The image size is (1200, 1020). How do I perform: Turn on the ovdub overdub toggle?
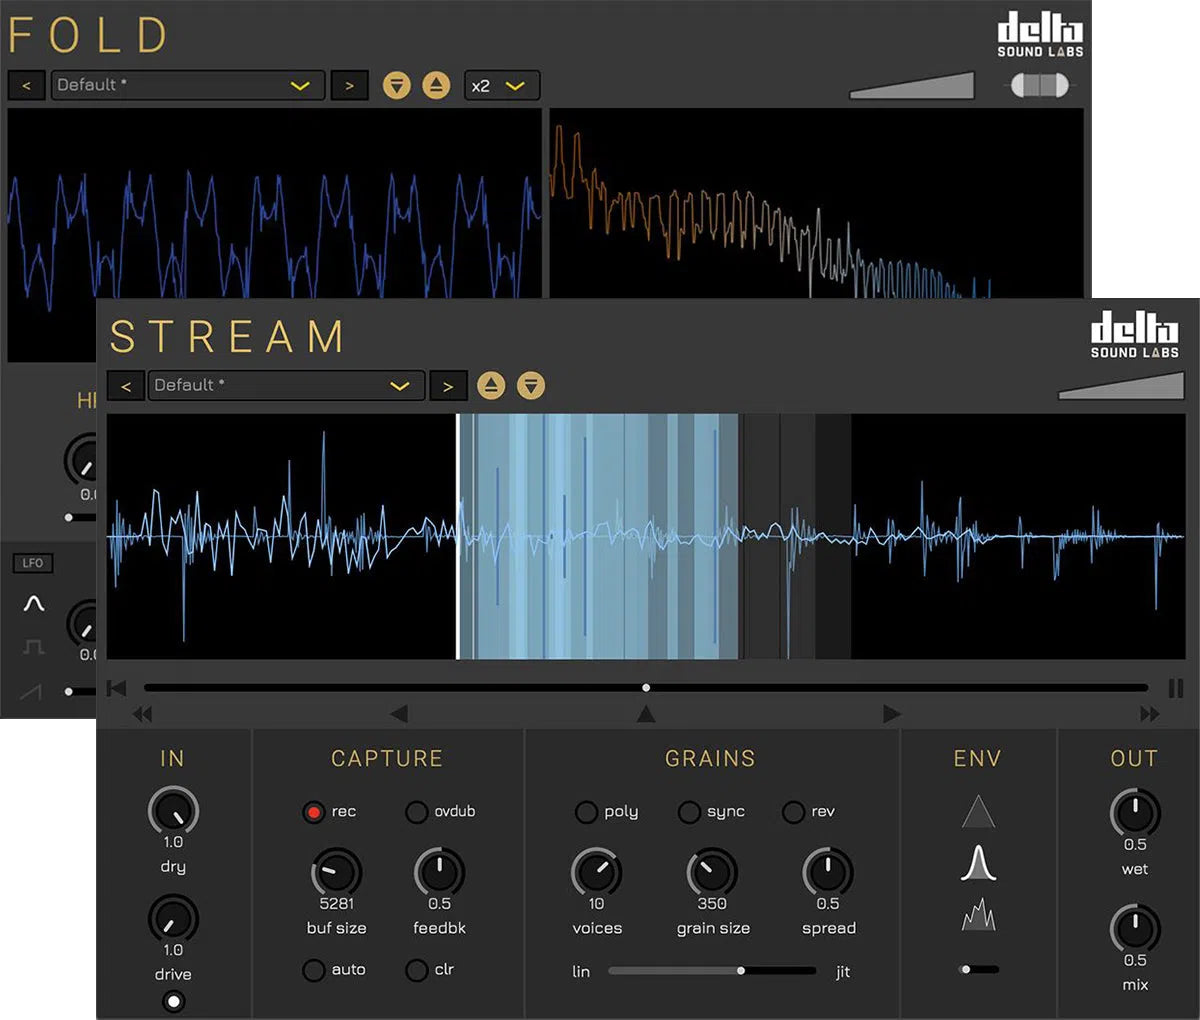[416, 813]
